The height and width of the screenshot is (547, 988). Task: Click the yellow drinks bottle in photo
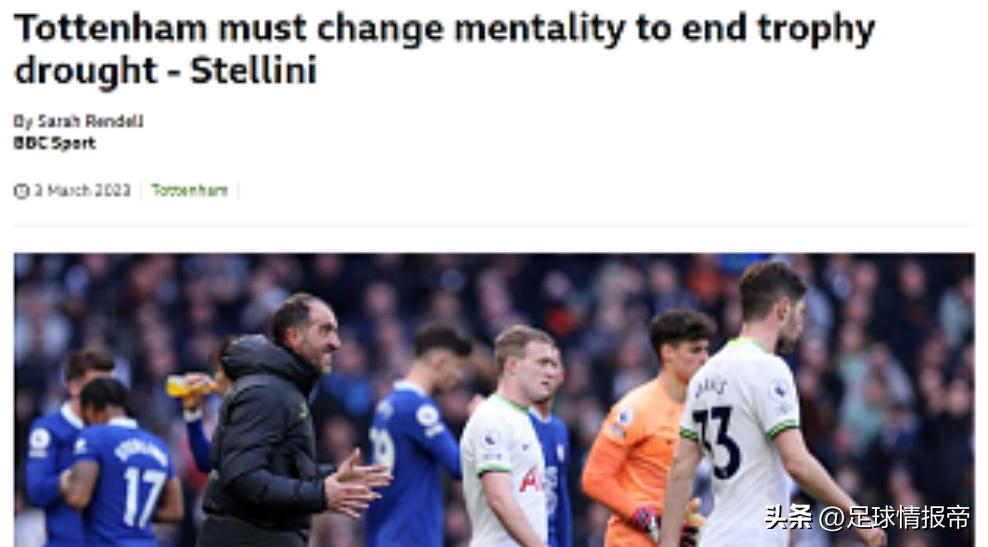pos(188,386)
